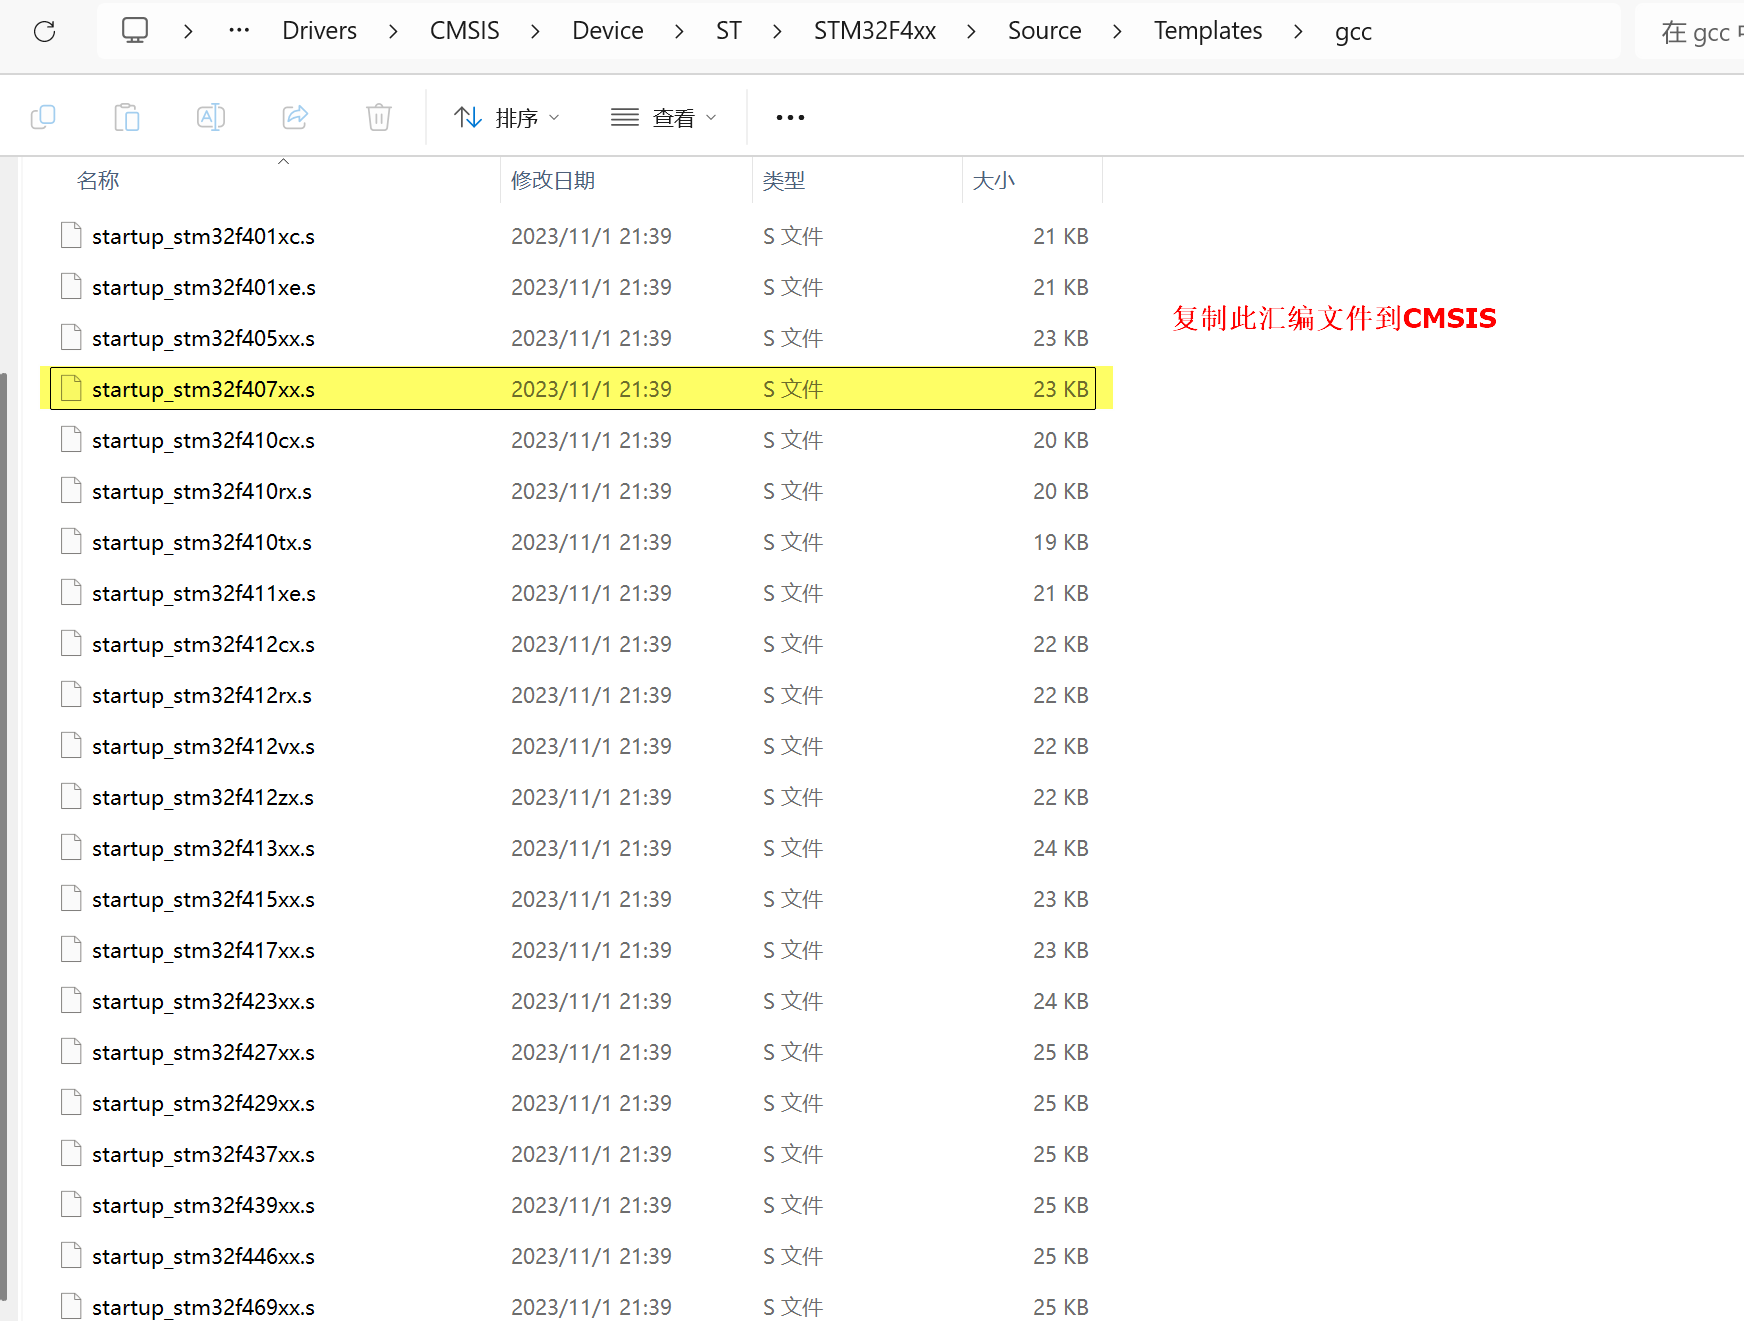Select file startup_stm32f446xx.s

[x=203, y=1256]
